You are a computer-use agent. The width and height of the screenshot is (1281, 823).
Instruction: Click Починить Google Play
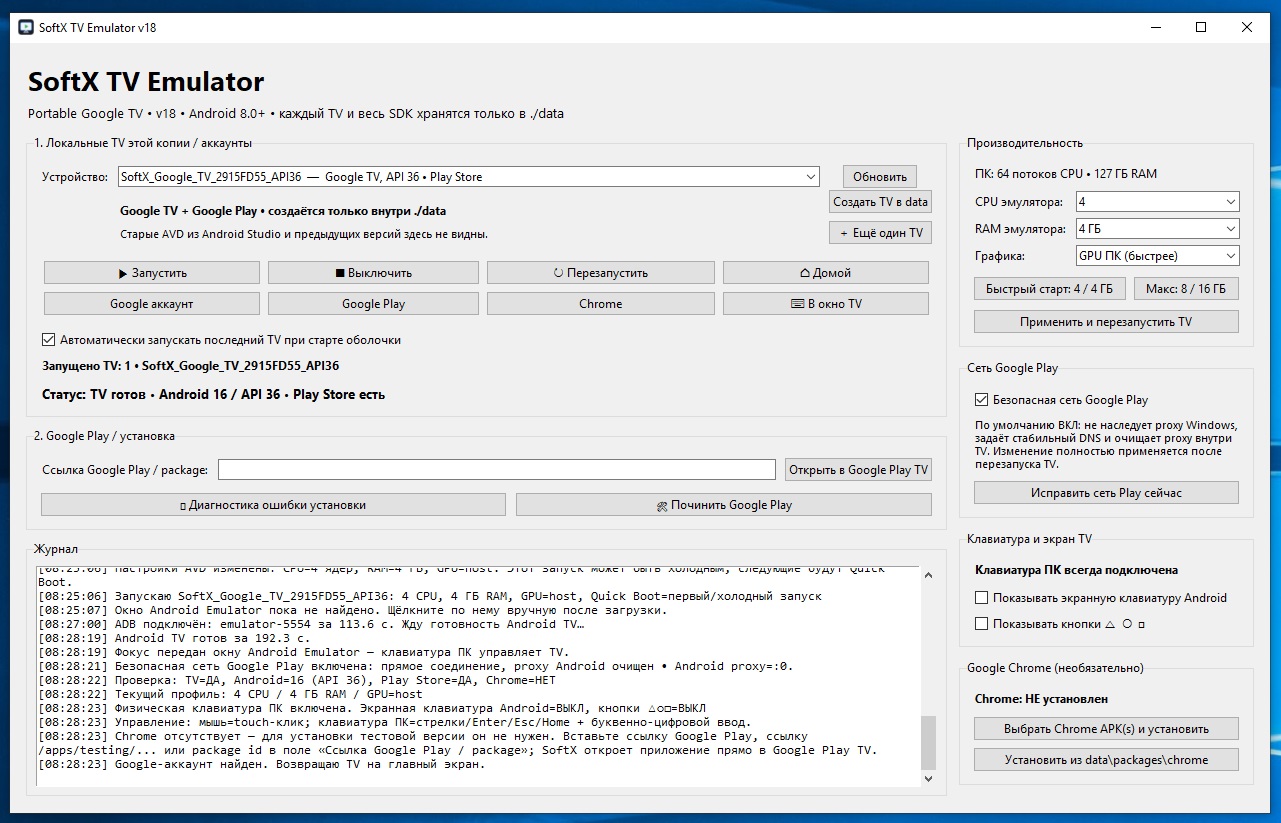pos(724,504)
